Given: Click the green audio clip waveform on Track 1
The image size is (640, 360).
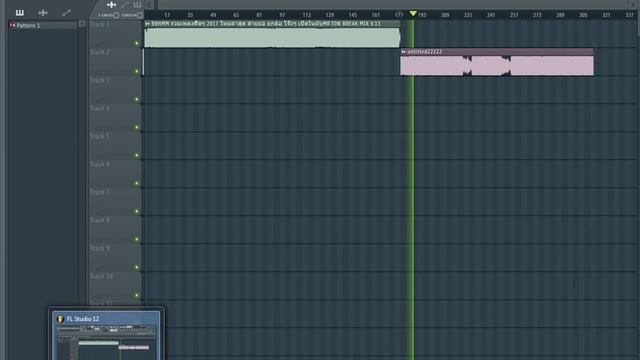Looking at the screenshot, I should (x=272, y=38).
